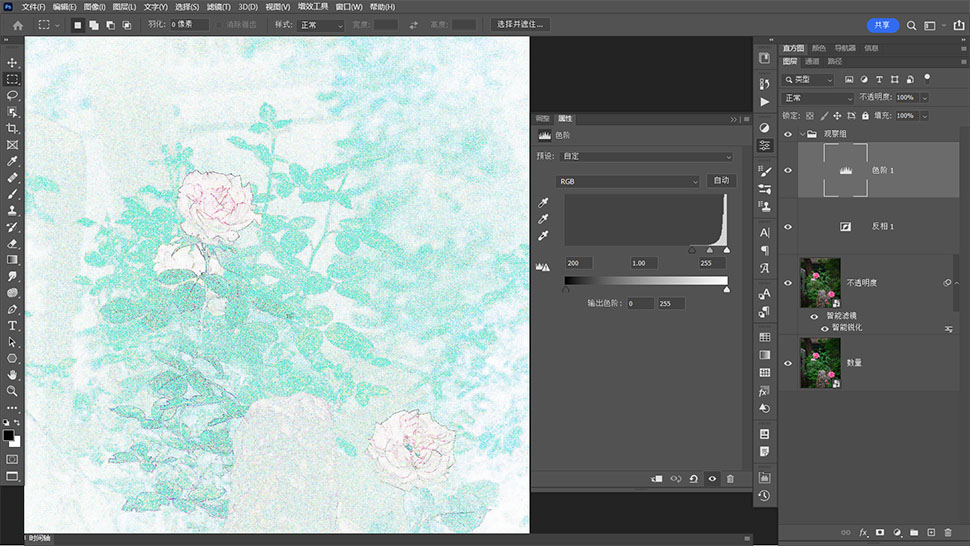Hide the 反相 1 layer
This screenshot has height=546, width=970.
[x=788, y=227]
